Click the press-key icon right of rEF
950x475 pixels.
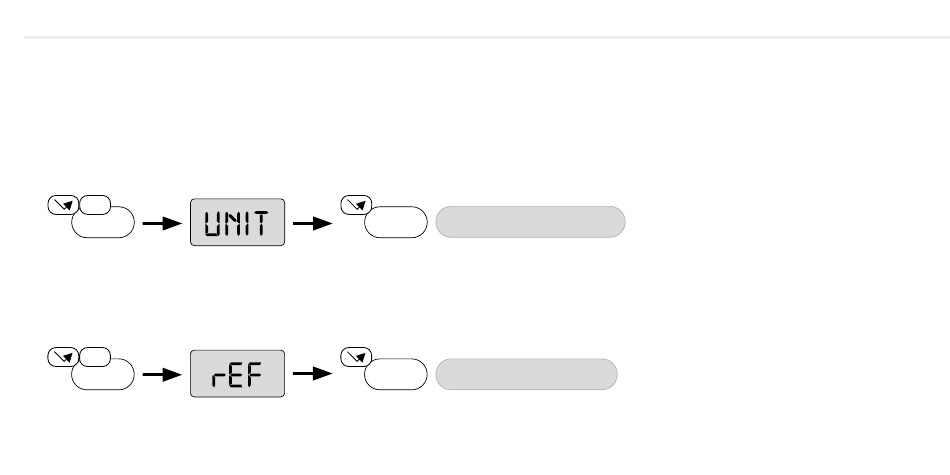(356, 357)
